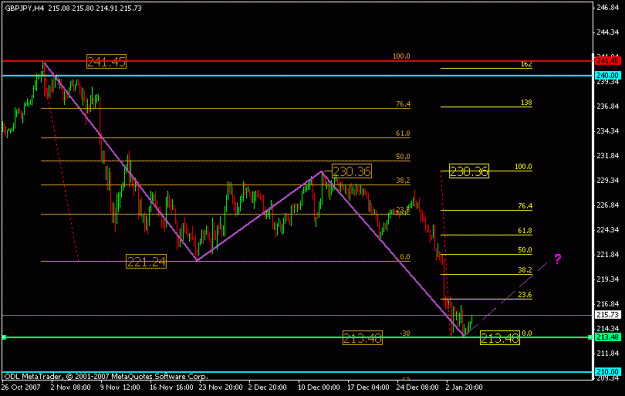Select the green line's left end handle
This screenshot has height=396, width=625.
click(x=4, y=337)
